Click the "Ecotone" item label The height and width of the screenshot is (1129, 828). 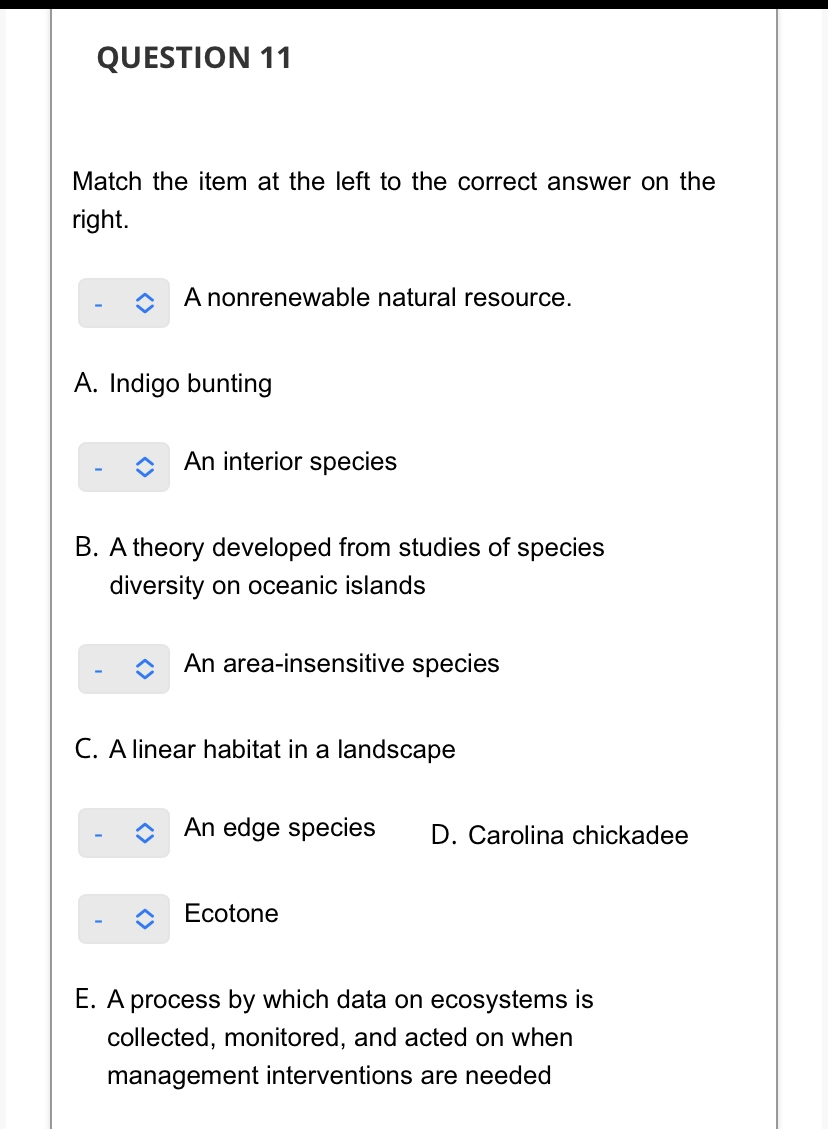click(x=231, y=913)
